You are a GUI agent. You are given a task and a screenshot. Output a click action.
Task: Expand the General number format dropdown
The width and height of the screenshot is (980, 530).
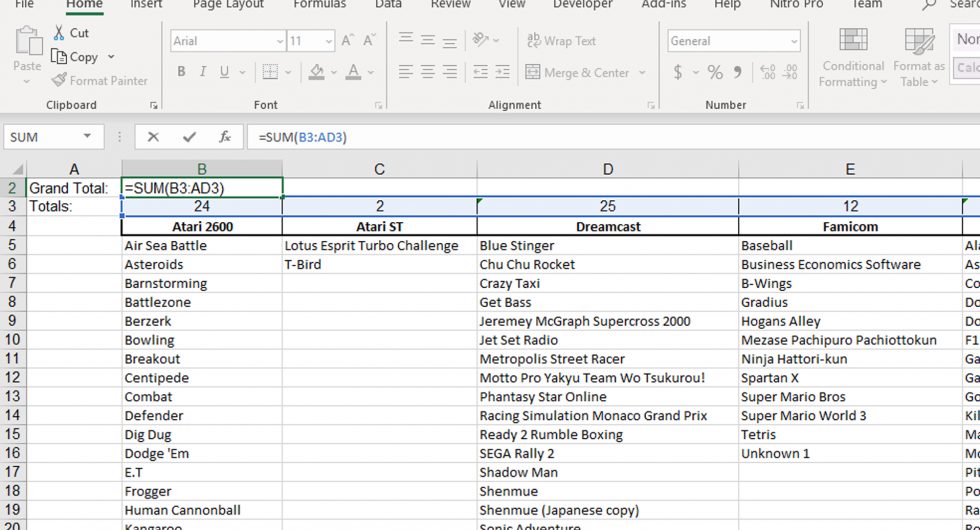point(794,42)
